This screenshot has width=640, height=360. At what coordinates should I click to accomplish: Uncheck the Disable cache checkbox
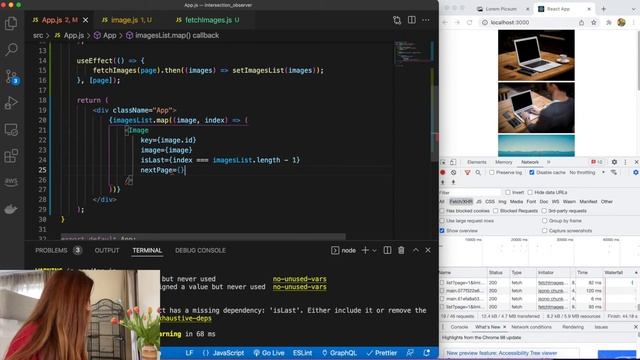tap(531, 173)
